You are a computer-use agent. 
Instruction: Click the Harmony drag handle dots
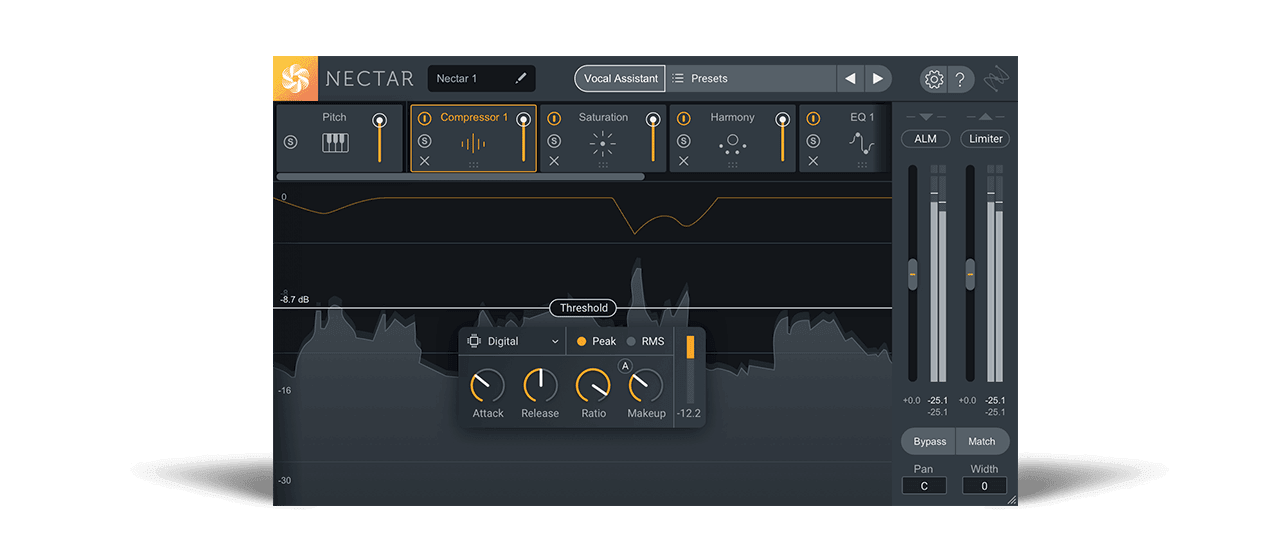[x=733, y=165]
